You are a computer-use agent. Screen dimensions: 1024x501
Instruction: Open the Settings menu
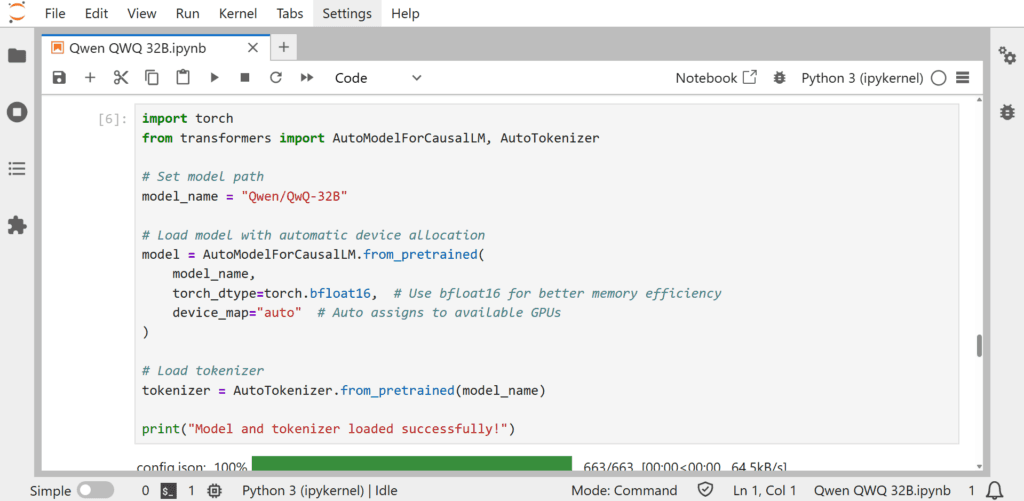pos(347,14)
